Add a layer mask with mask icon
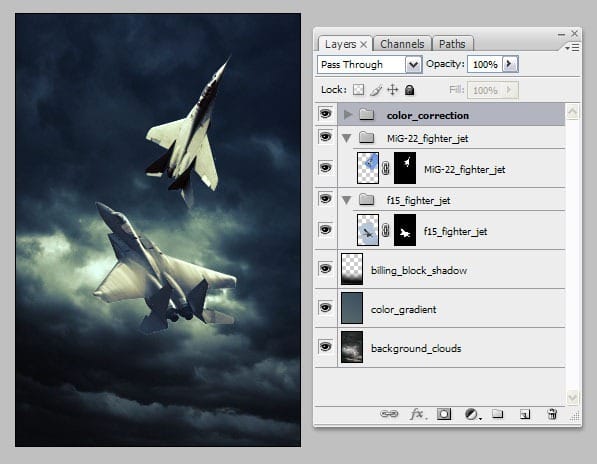 (444, 414)
